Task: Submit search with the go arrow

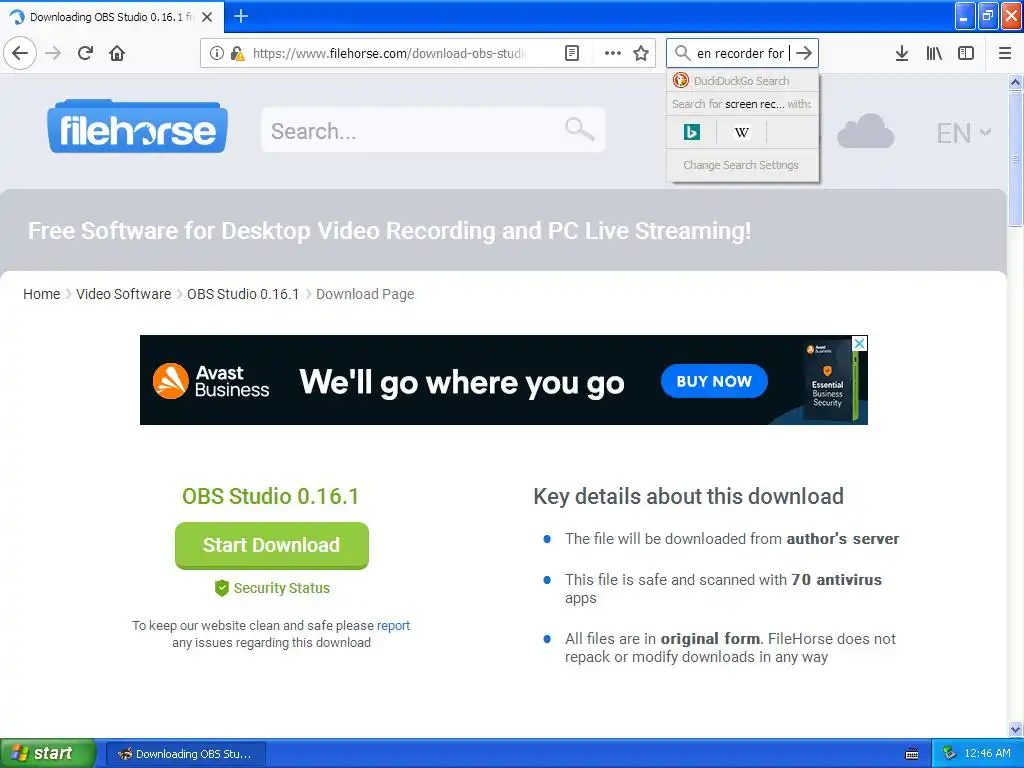Action: pyautogui.click(x=804, y=53)
